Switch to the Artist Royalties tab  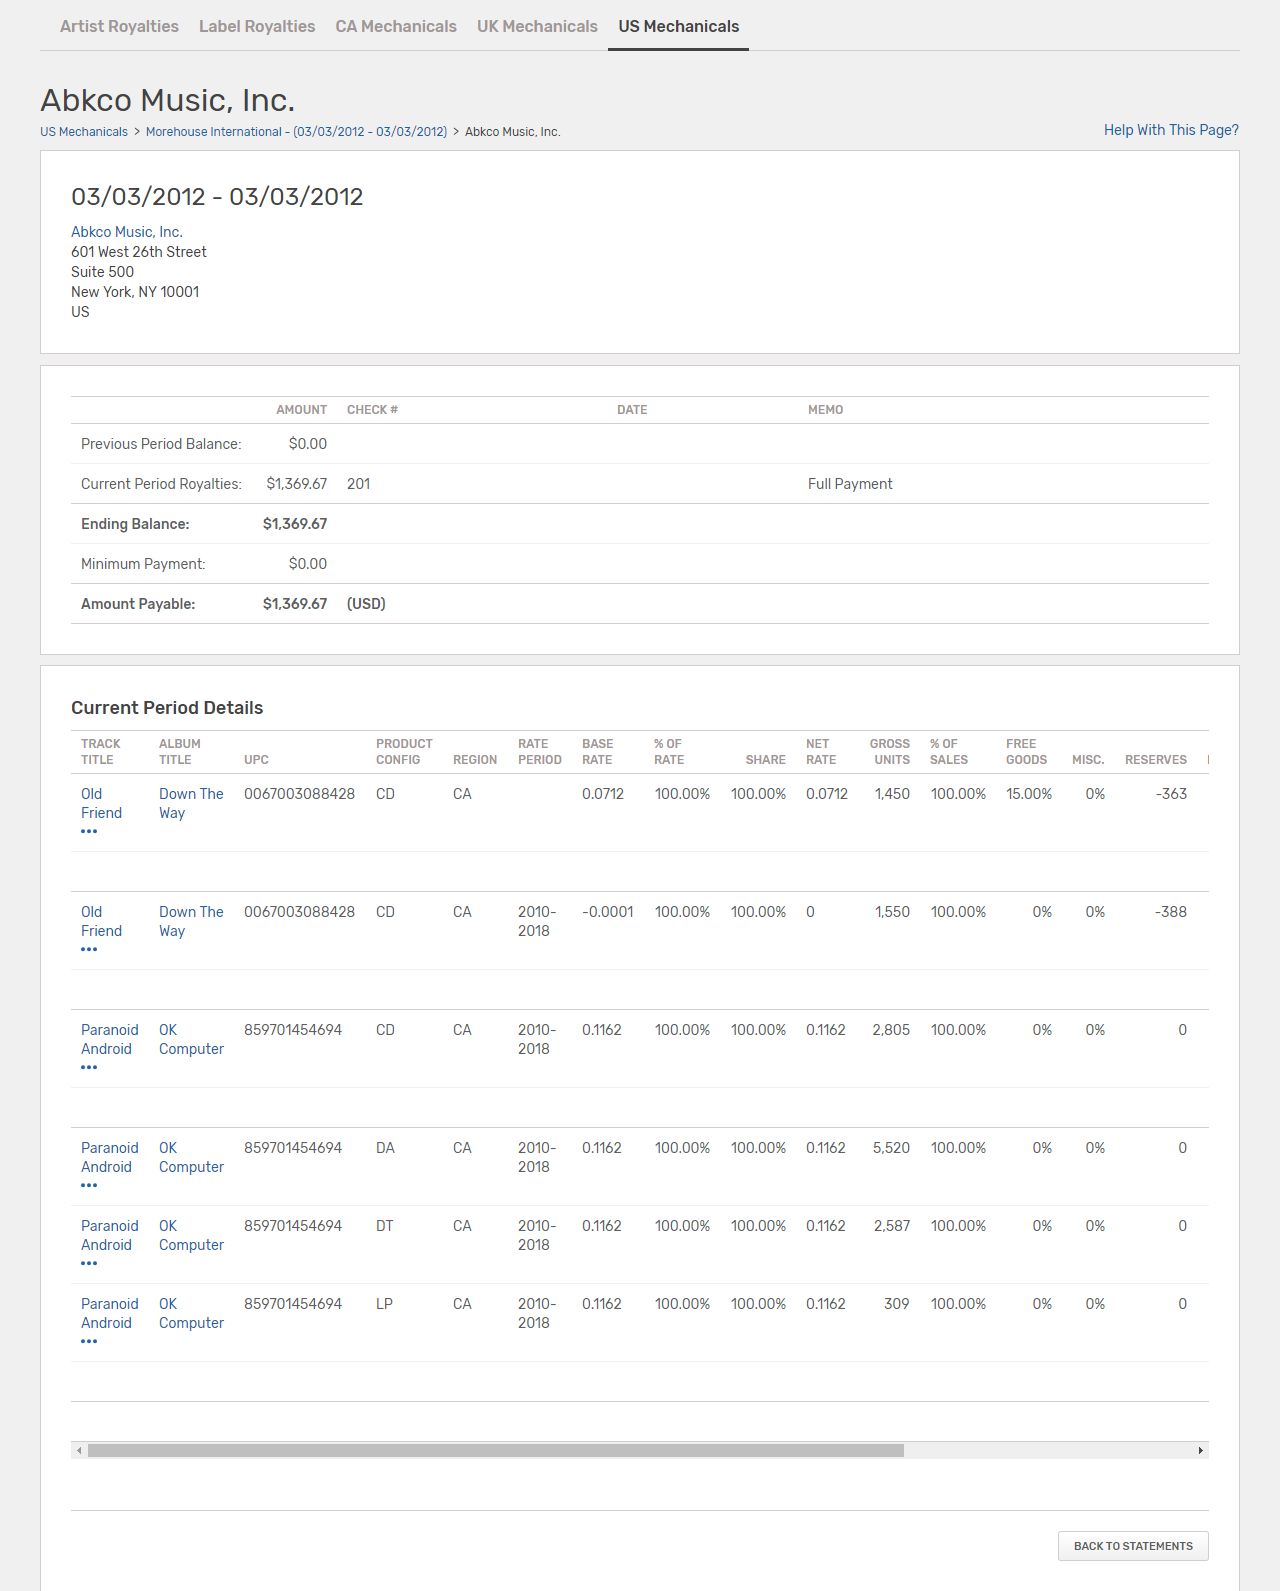pyautogui.click(x=119, y=26)
